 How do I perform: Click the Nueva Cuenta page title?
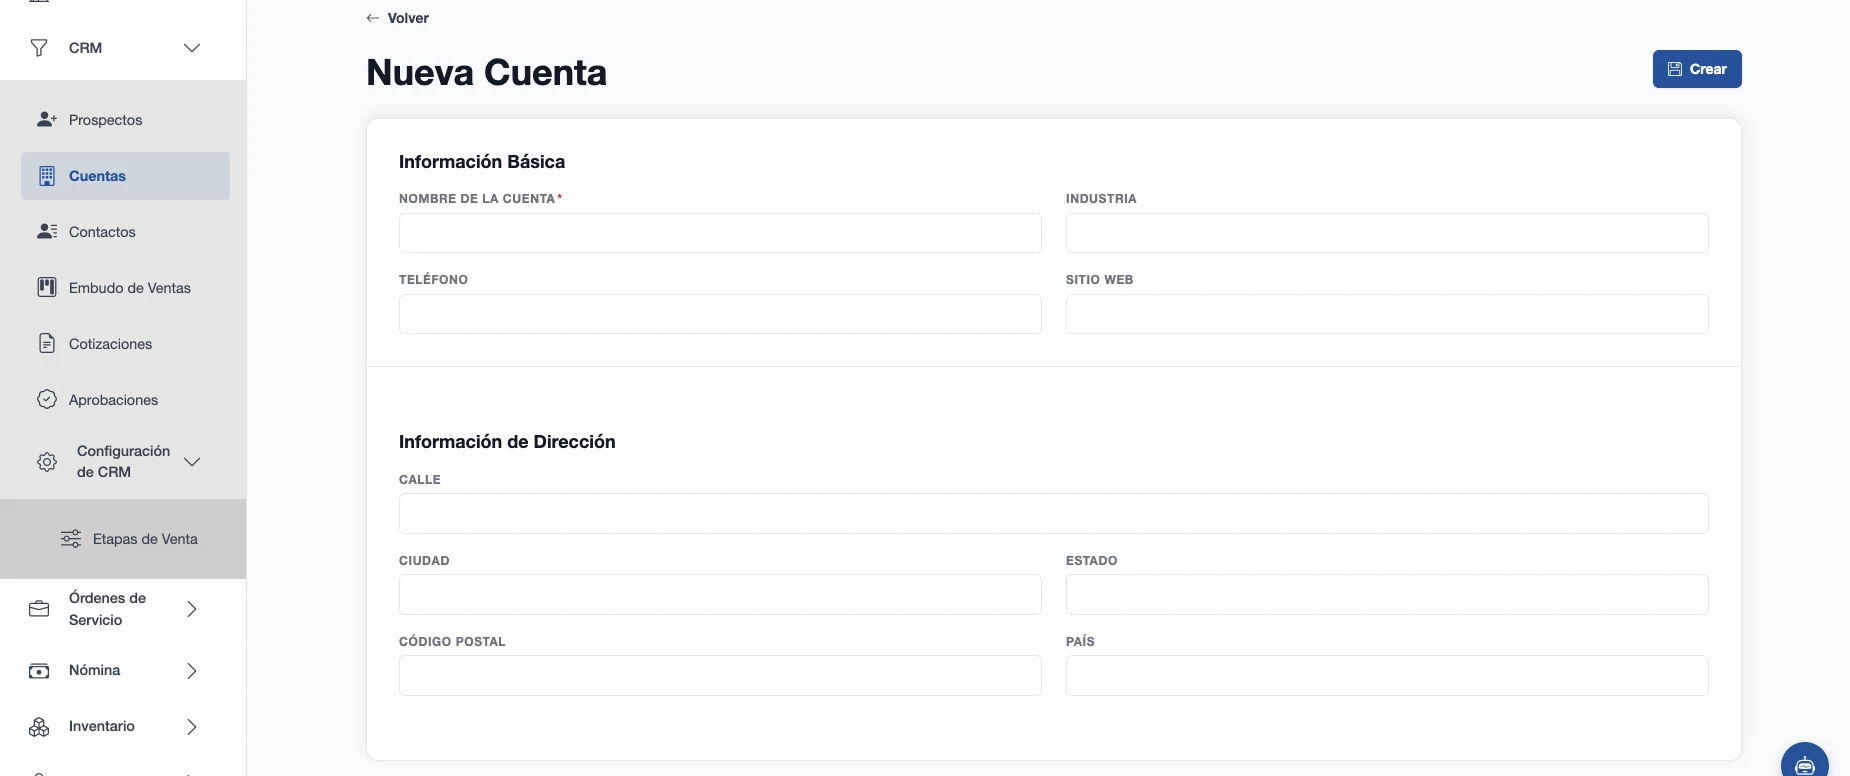tap(487, 73)
